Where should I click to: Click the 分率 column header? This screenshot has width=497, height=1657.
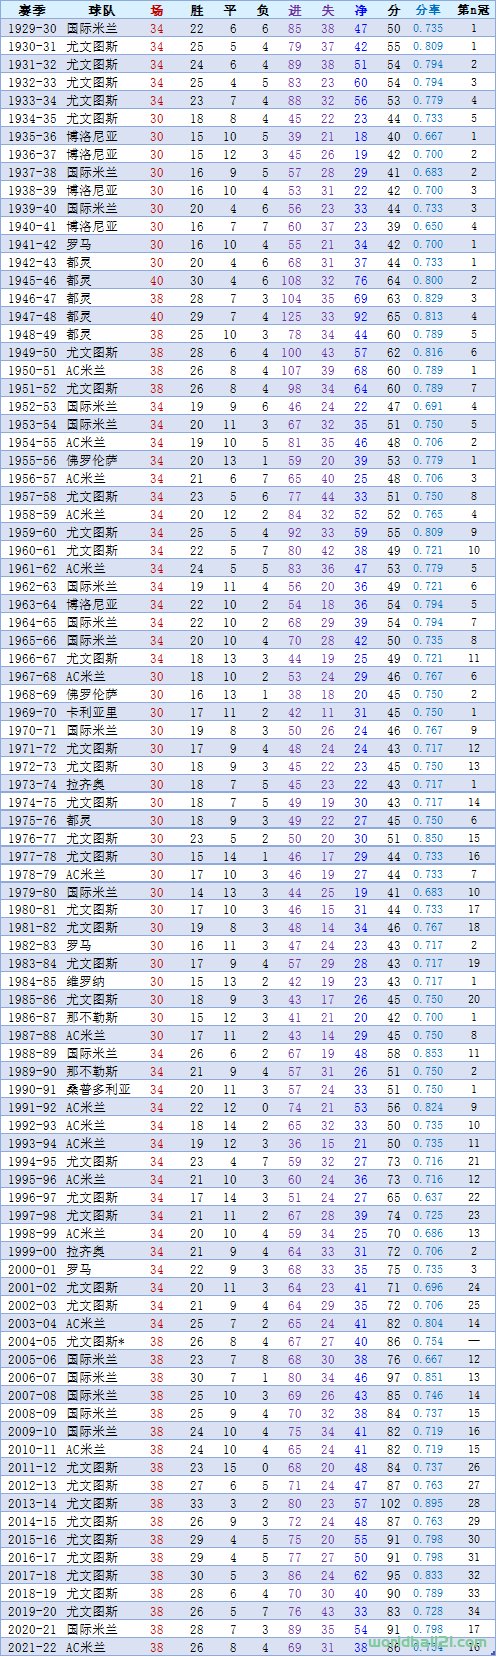428,10
